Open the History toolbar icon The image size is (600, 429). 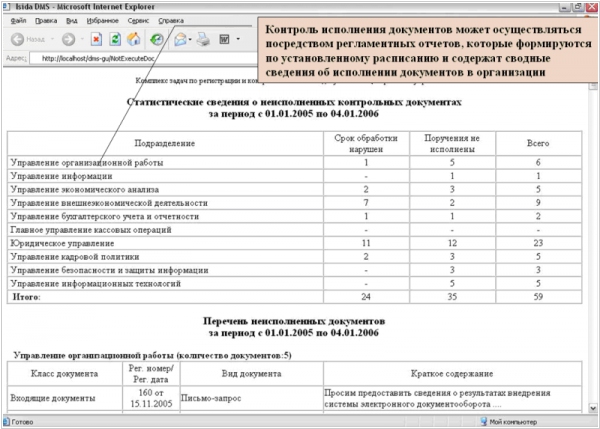coord(157,40)
